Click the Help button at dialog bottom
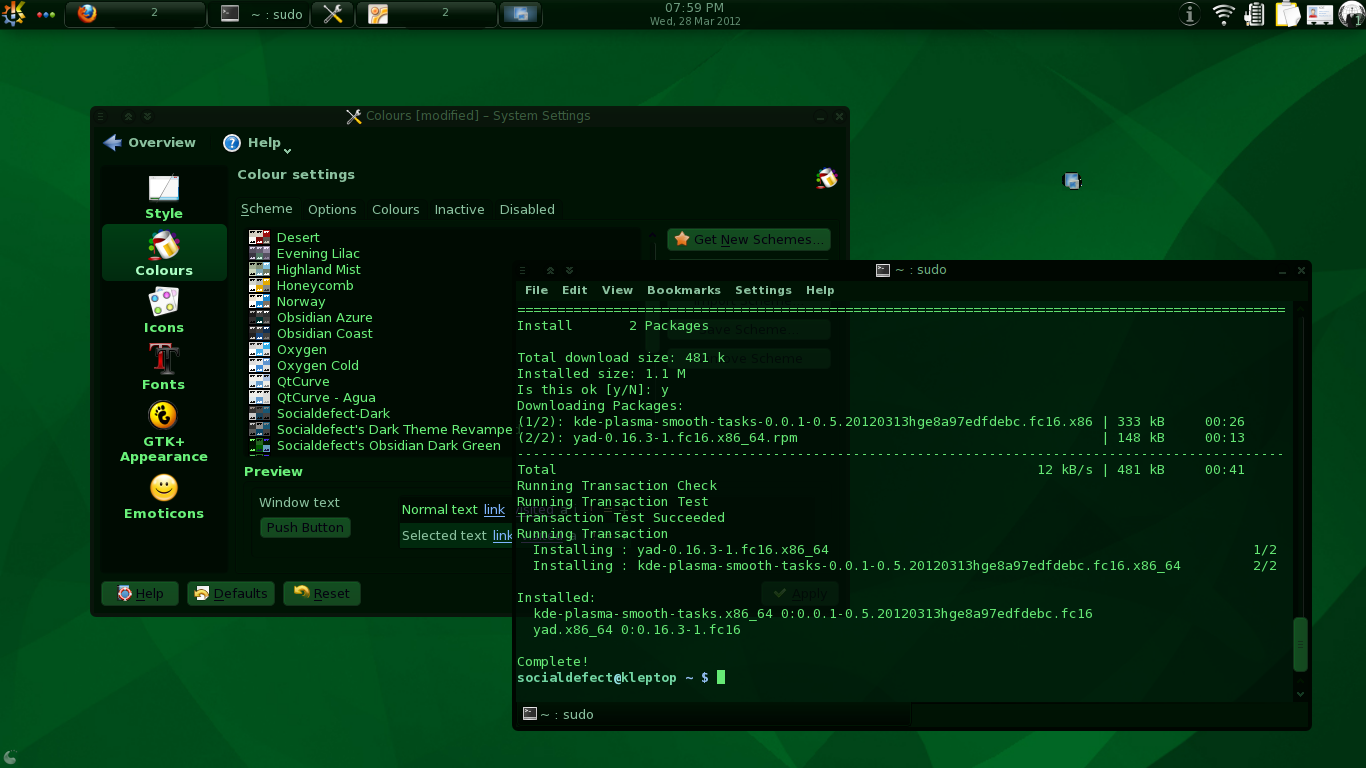1366x768 pixels. pyautogui.click(x=140, y=593)
